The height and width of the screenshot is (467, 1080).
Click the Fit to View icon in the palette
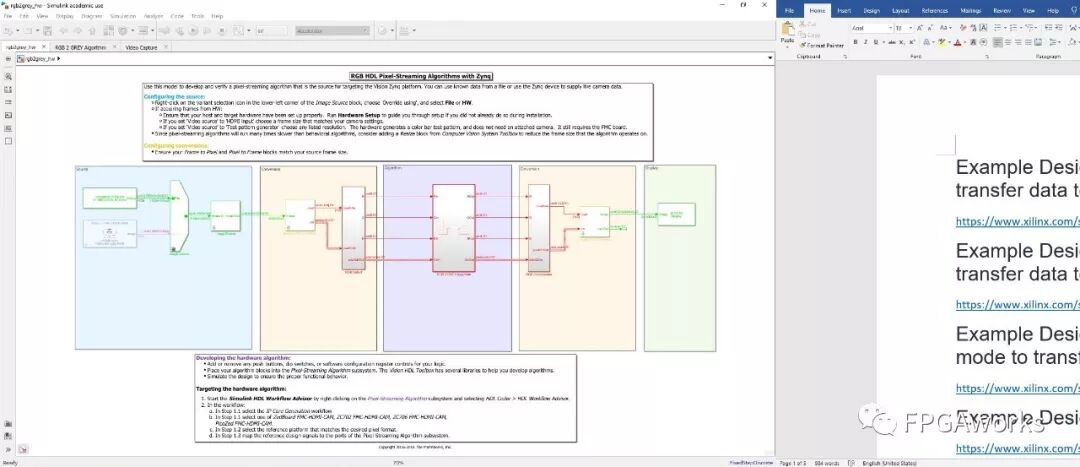click(x=8, y=89)
